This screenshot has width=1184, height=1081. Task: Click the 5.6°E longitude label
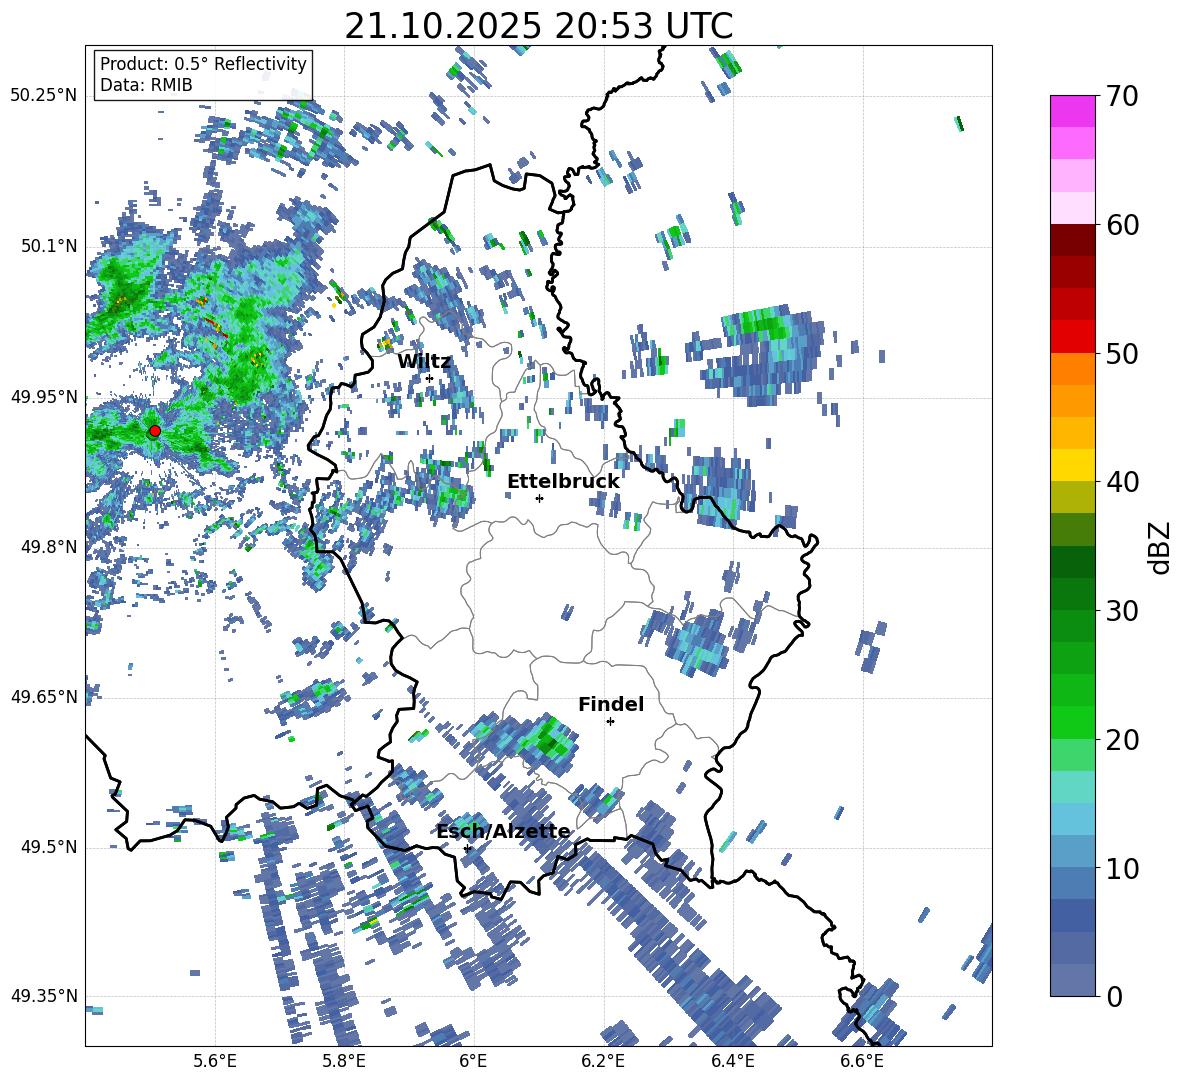(x=215, y=1061)
